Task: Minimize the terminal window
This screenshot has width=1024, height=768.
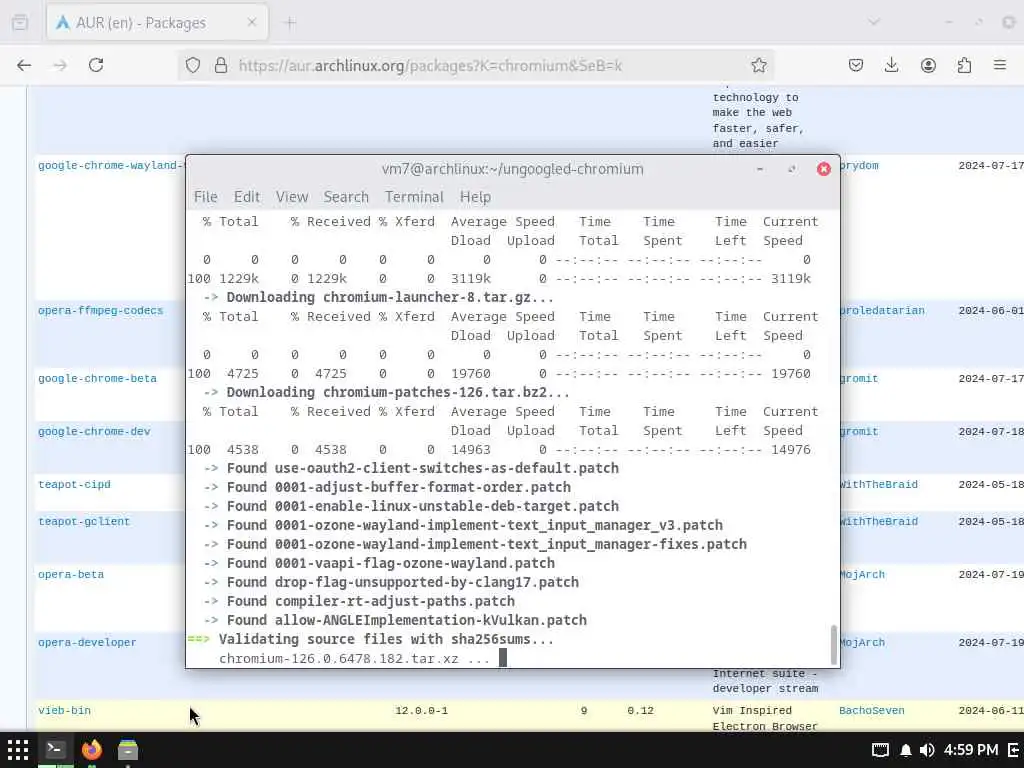Action: (760, 169)
